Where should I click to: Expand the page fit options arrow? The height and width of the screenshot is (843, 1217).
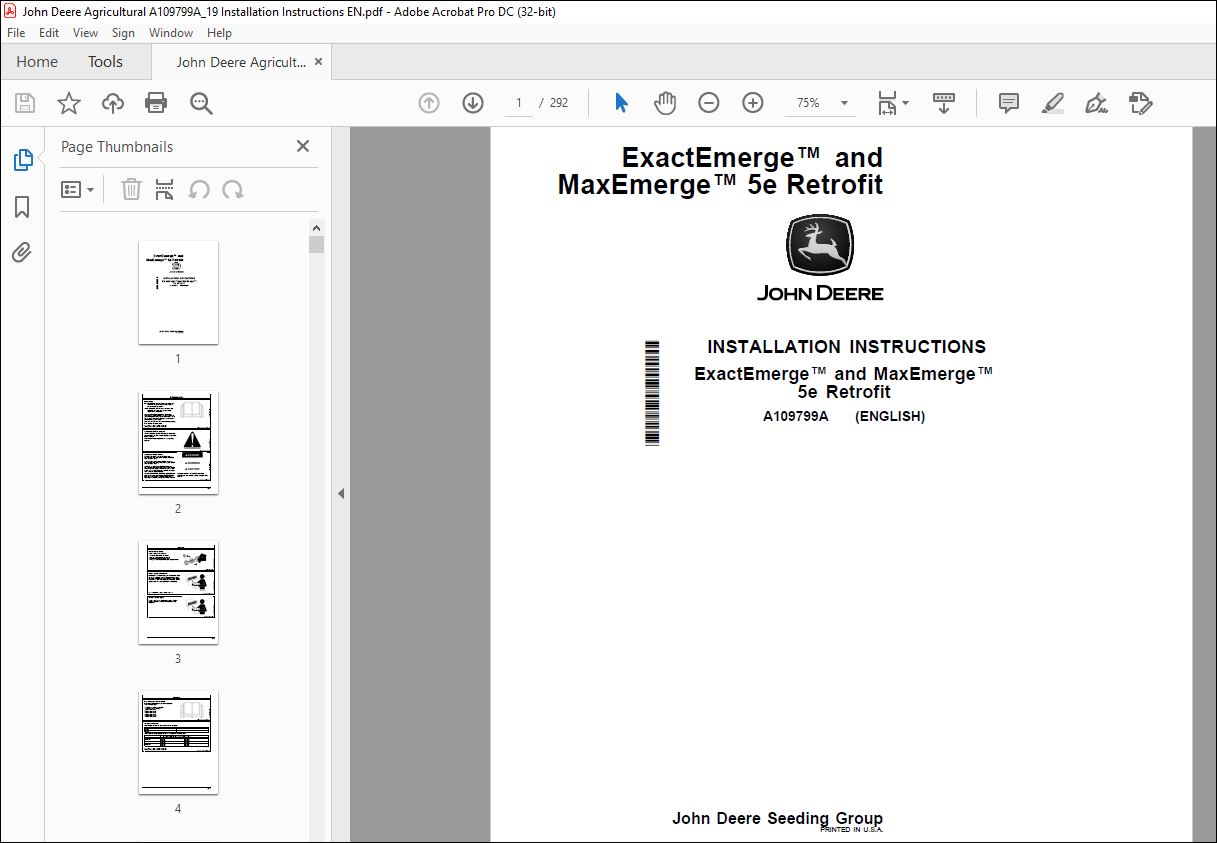point(906,103)
